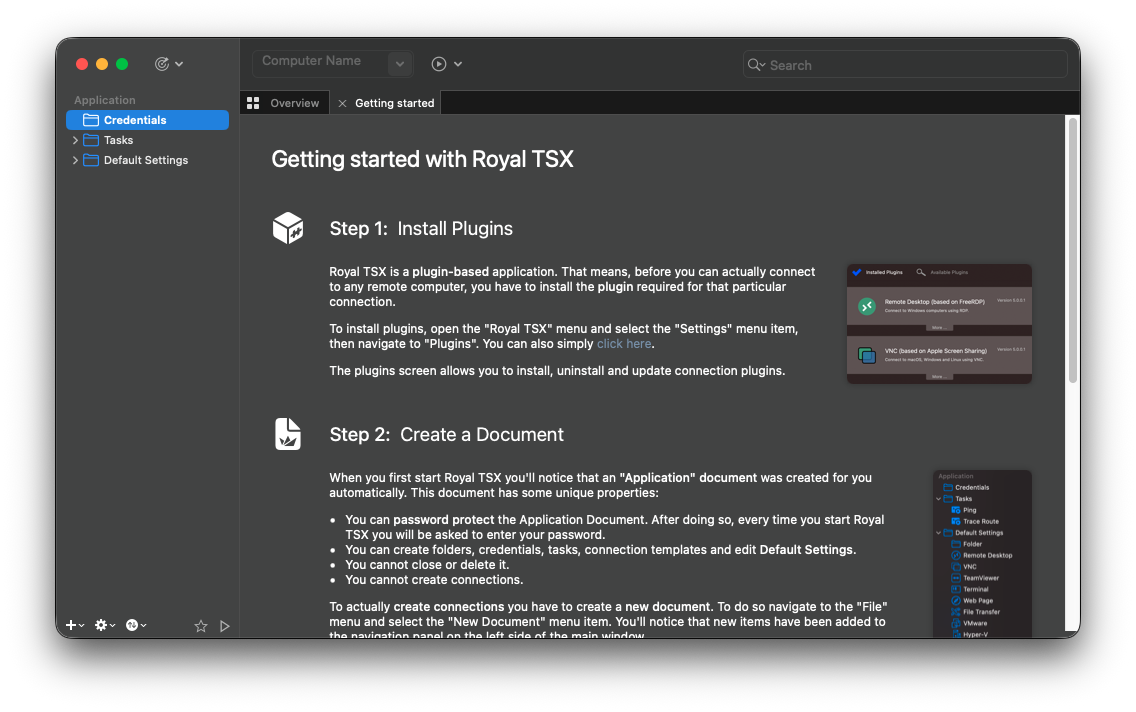The width and height of the screenshot is (1136, 712).
Task: Open the Computer Name combo box arrow
Action: tap(400, 64)
